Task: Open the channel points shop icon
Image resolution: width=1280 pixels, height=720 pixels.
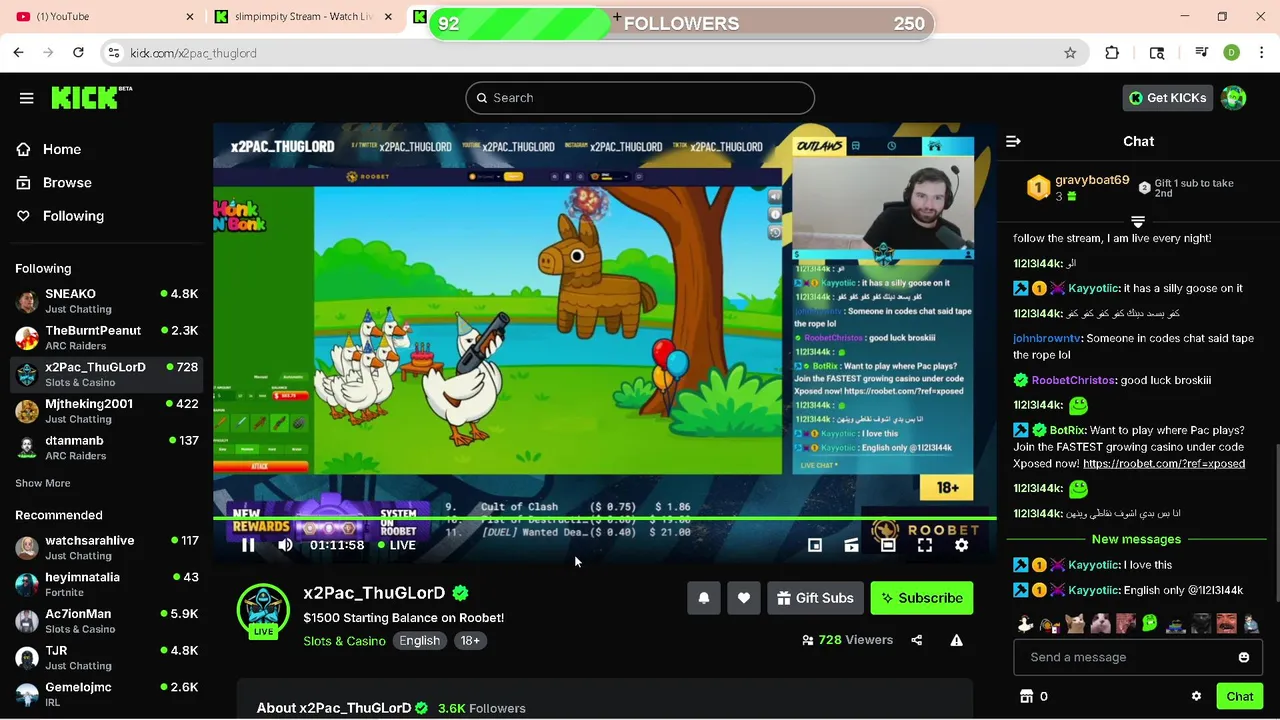Action: click(x=1026, y=696)
